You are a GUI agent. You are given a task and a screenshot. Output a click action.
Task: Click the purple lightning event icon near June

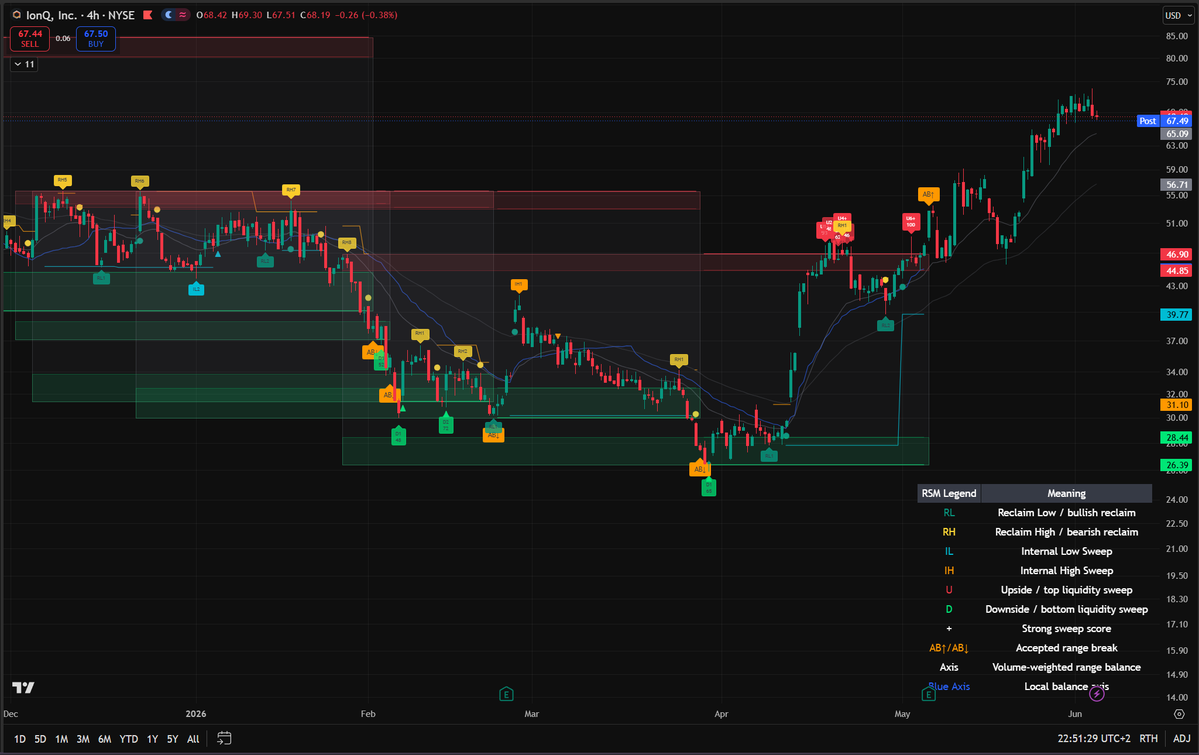coord(1097,695)
